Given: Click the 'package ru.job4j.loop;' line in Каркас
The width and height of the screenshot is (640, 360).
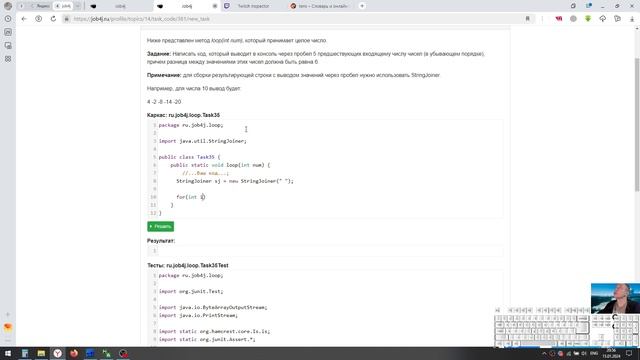Looking at the screenshot, I should pyautogui.click(x=191, y=125).
